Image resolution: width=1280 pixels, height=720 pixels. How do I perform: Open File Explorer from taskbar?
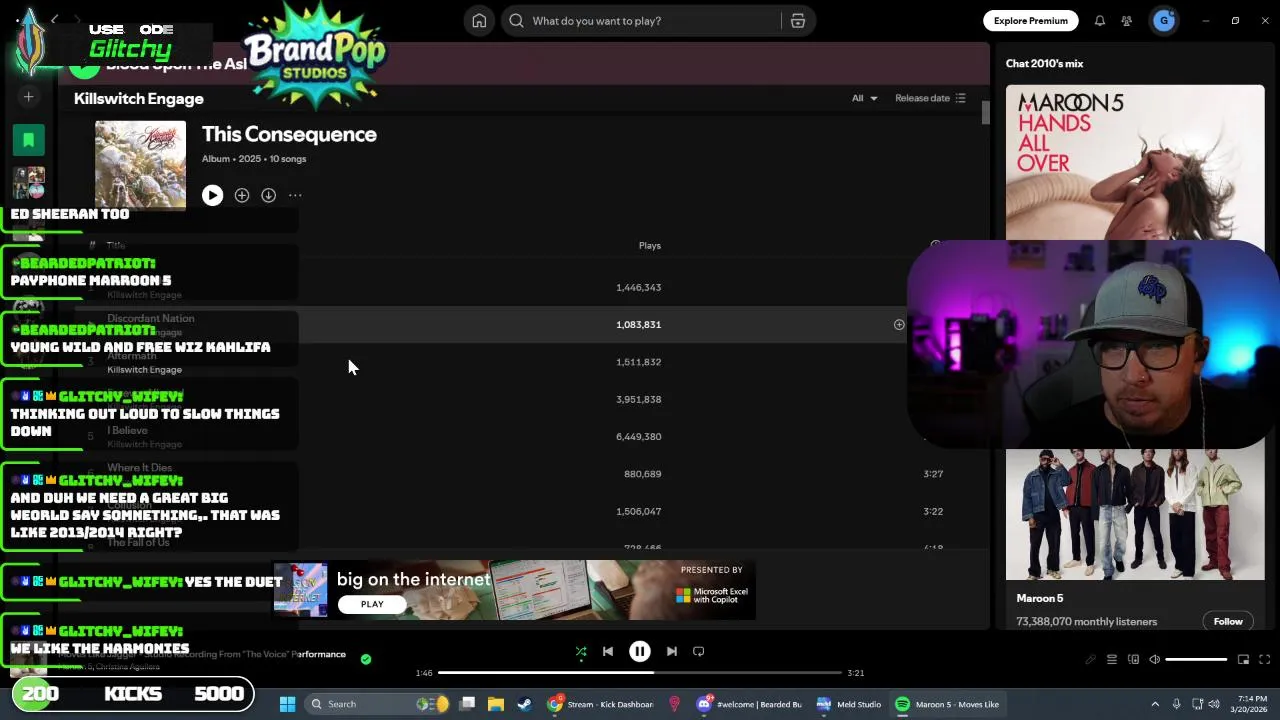click(x=496, y=704)
